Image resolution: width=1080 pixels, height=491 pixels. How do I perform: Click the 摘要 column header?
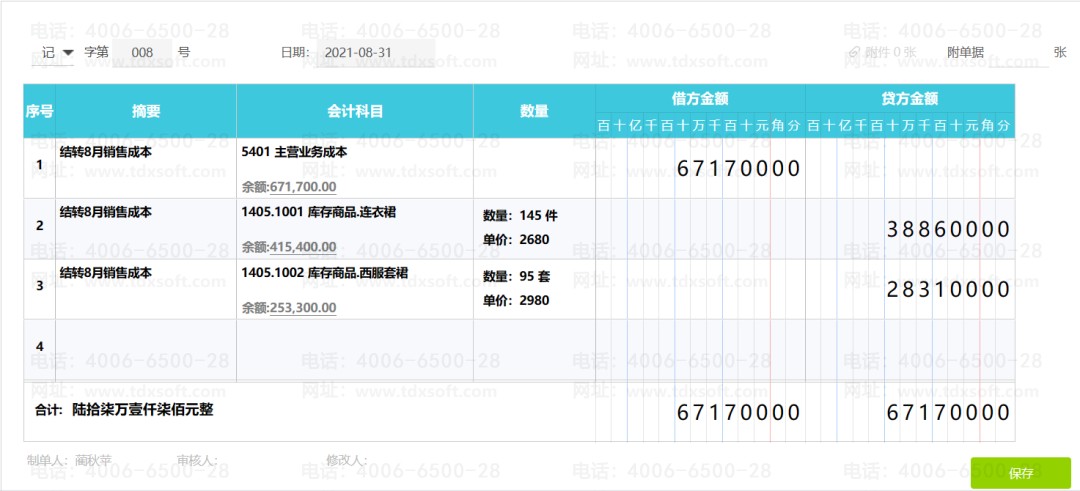click(x=146, y=111)
